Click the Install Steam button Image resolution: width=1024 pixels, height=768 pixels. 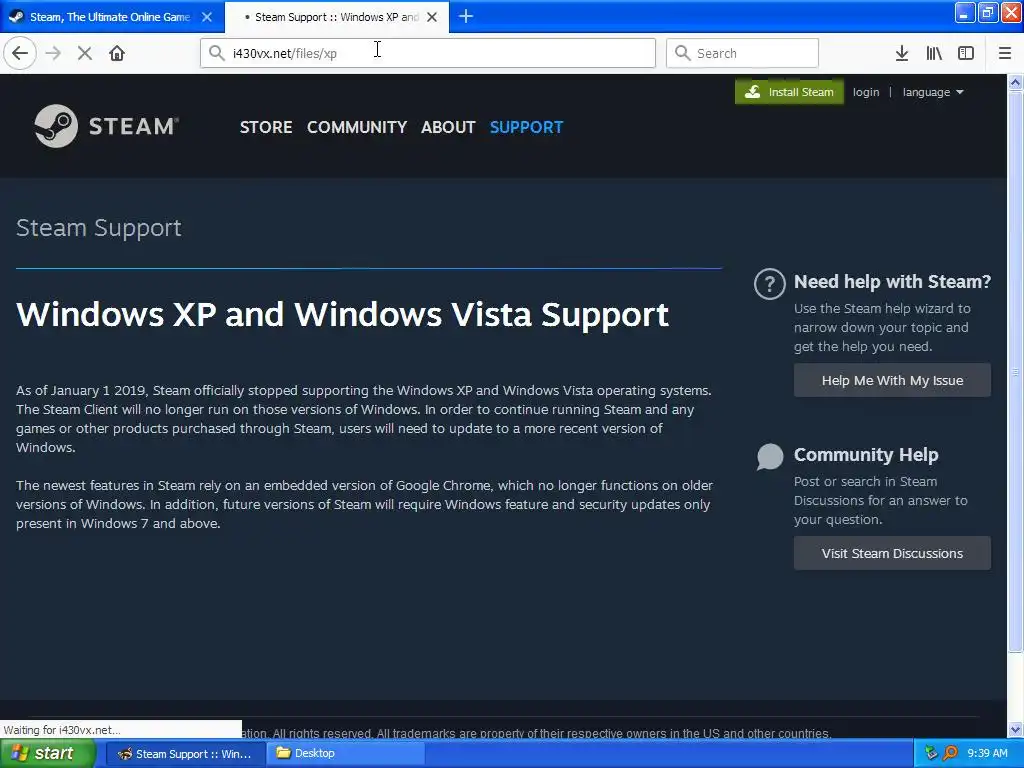pyautogui.click(x=789, y=92)
